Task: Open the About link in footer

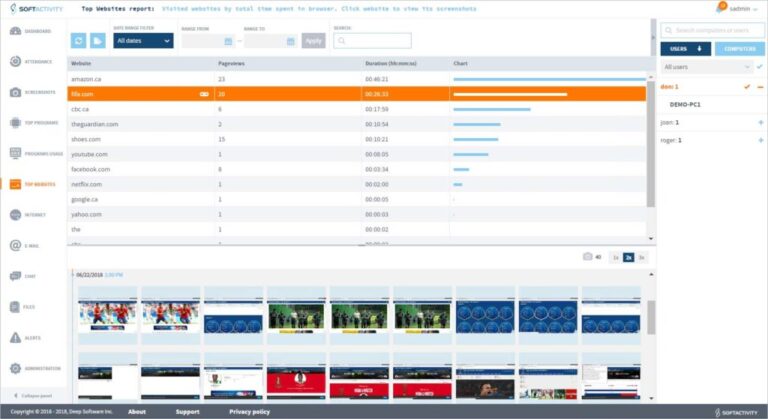Action: [x=137, y=412]
